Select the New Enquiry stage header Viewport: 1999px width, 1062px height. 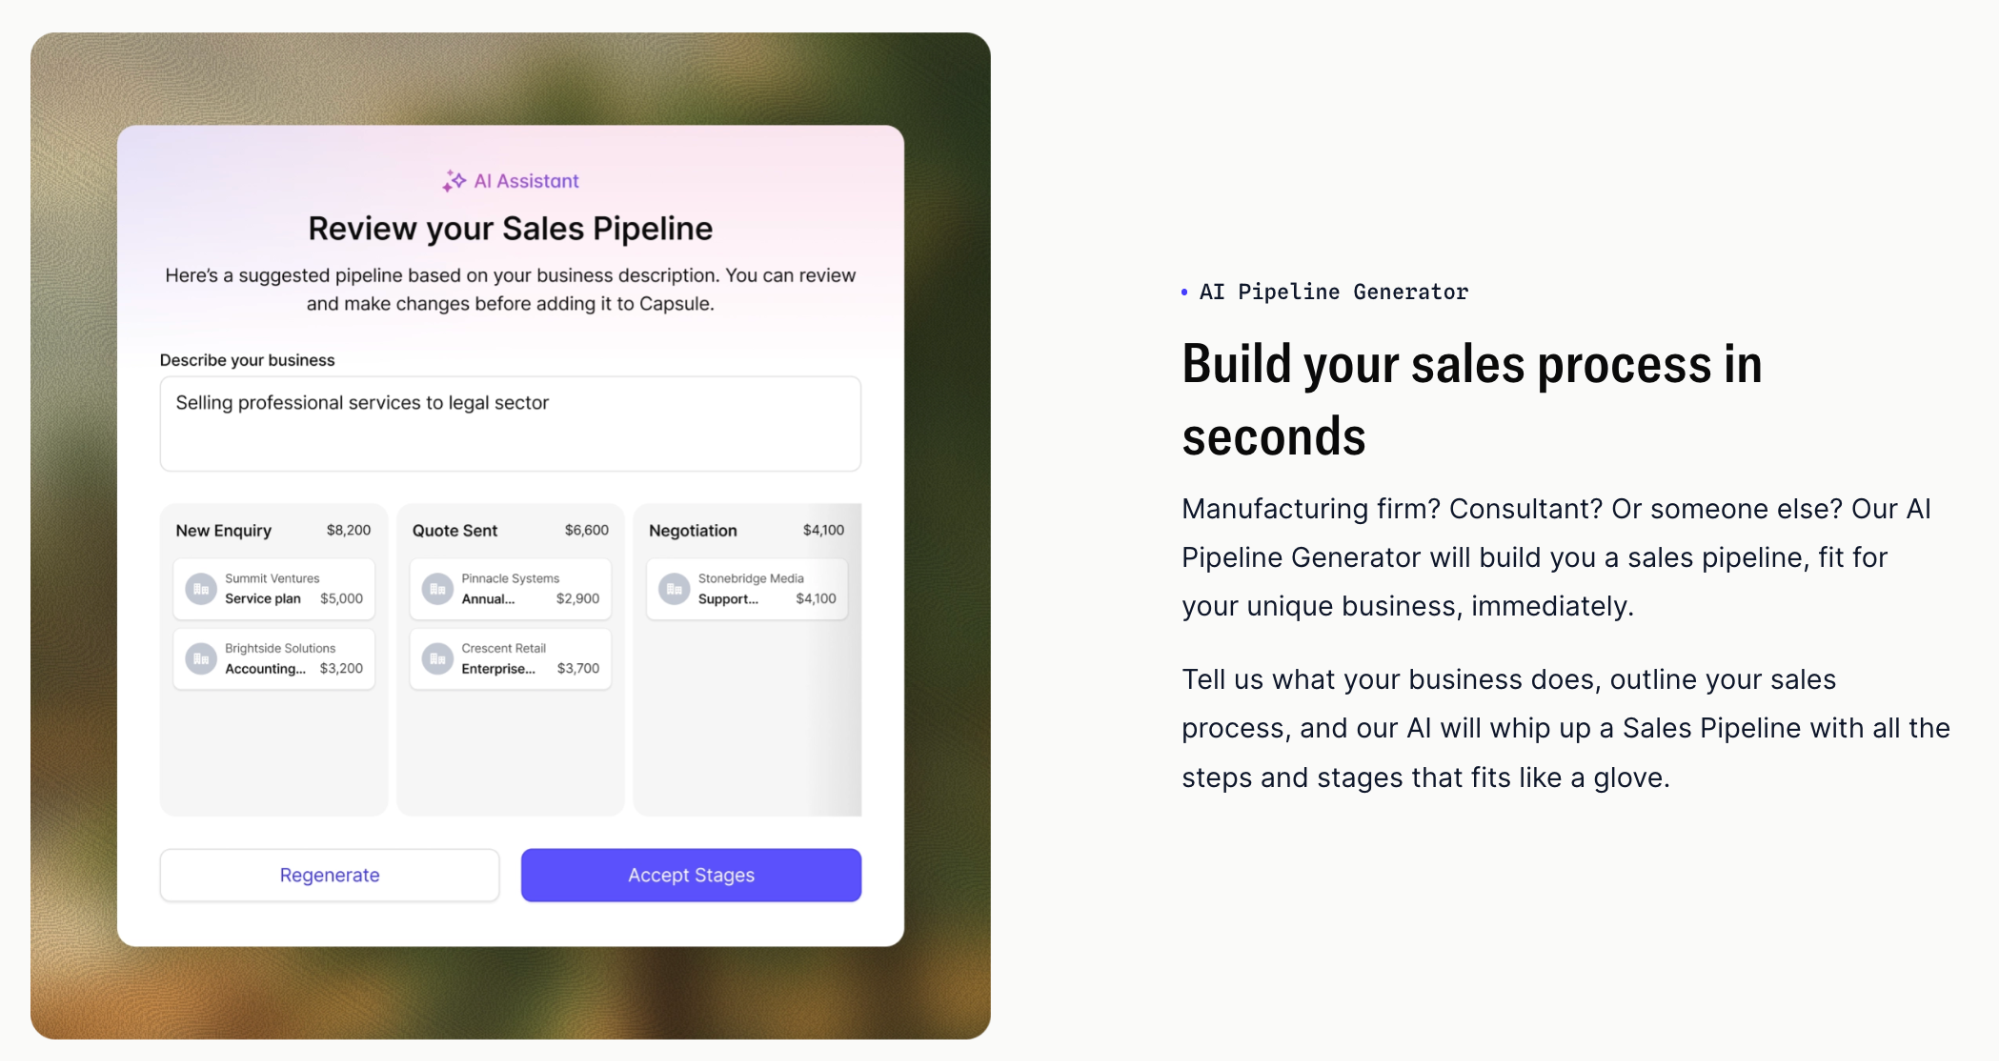click(x=223, y=530)
